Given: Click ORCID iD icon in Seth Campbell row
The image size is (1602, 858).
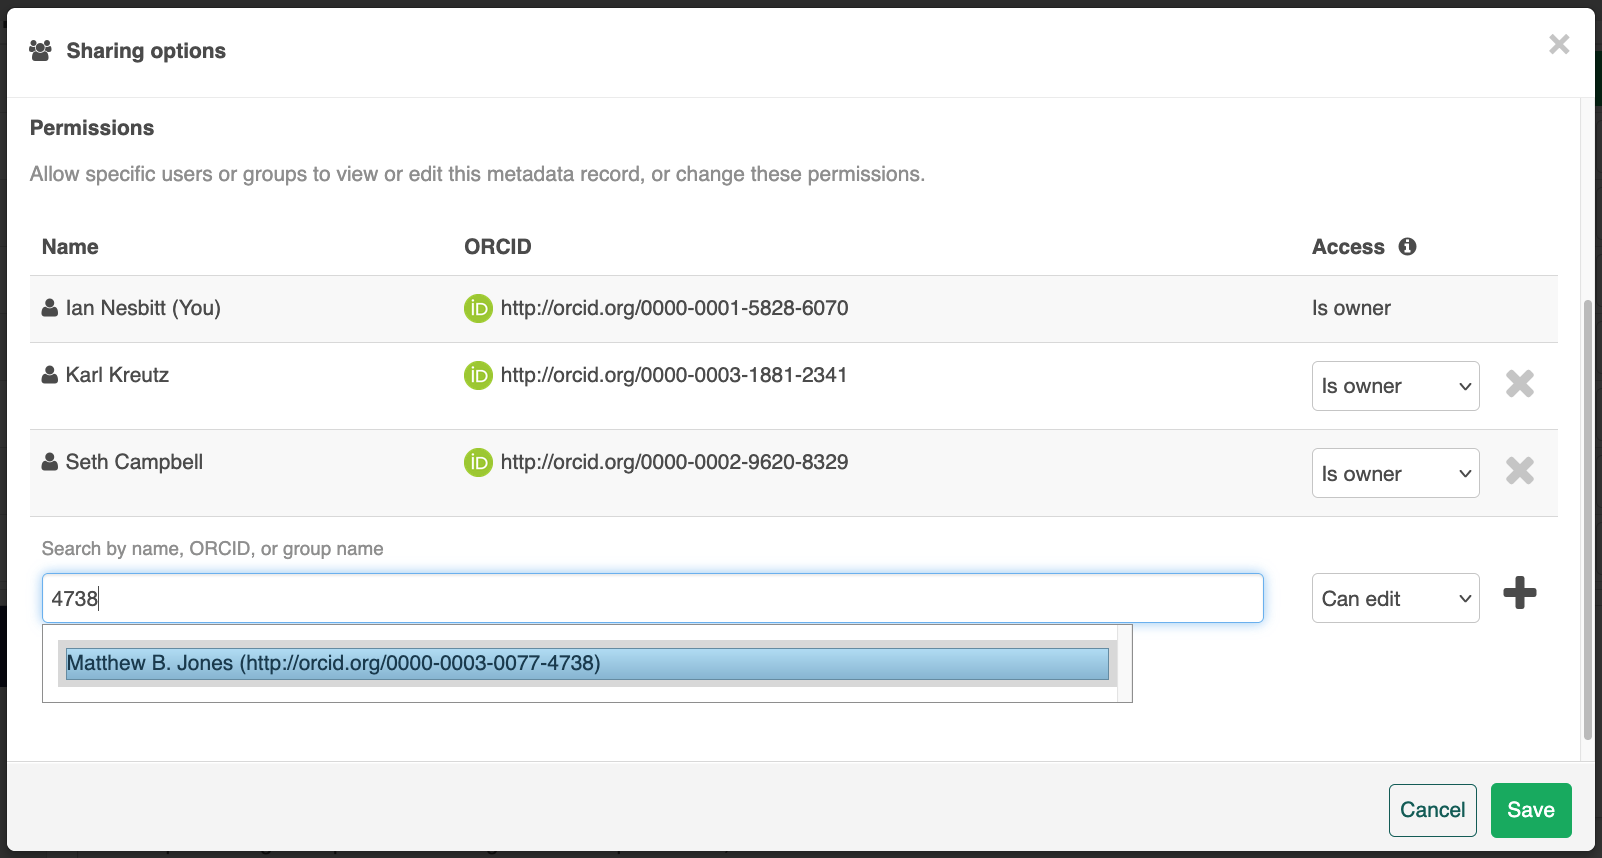Looking at the screenshot, I should [478, 462].
